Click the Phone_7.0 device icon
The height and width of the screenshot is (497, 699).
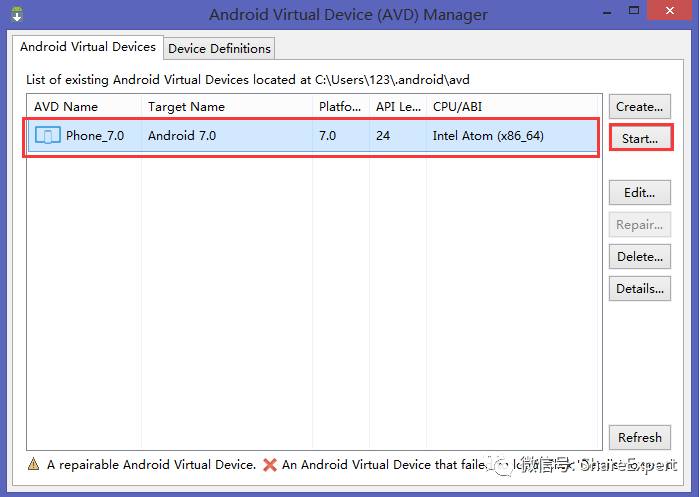(48, 136)
